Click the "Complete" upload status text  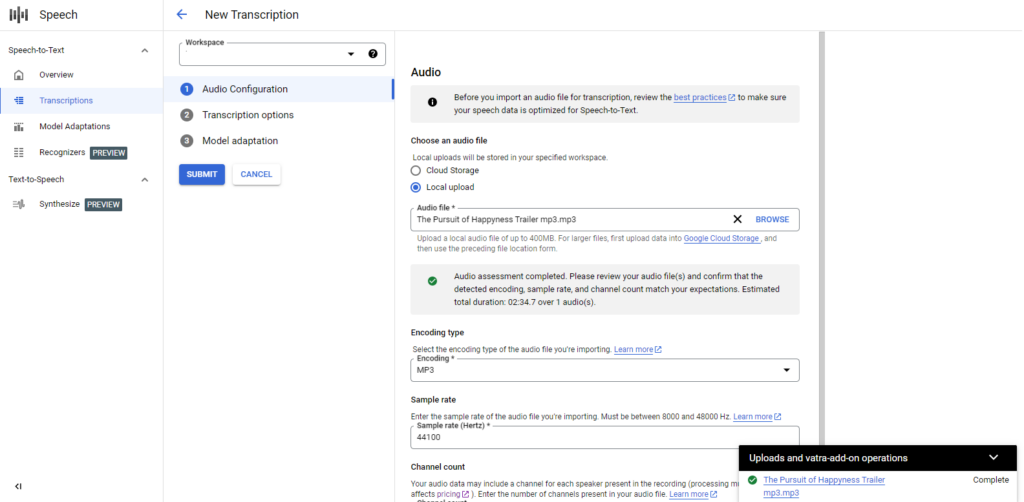tap(991, 480)
